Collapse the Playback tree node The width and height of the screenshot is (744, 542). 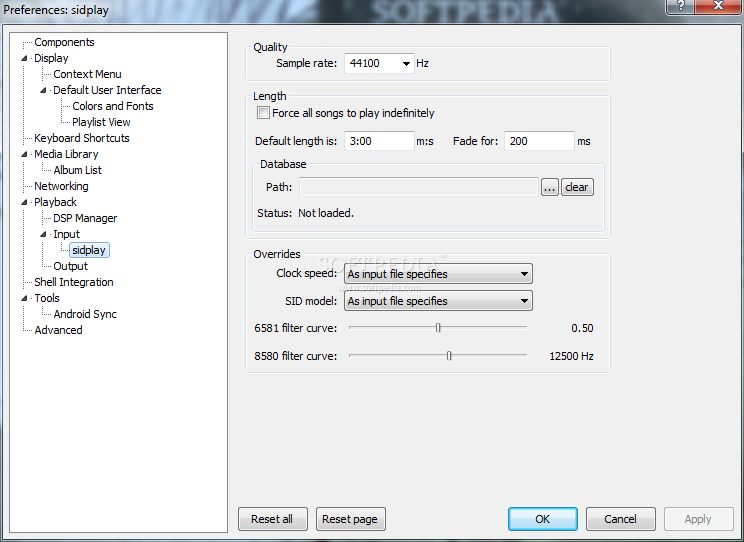point(24,202)
